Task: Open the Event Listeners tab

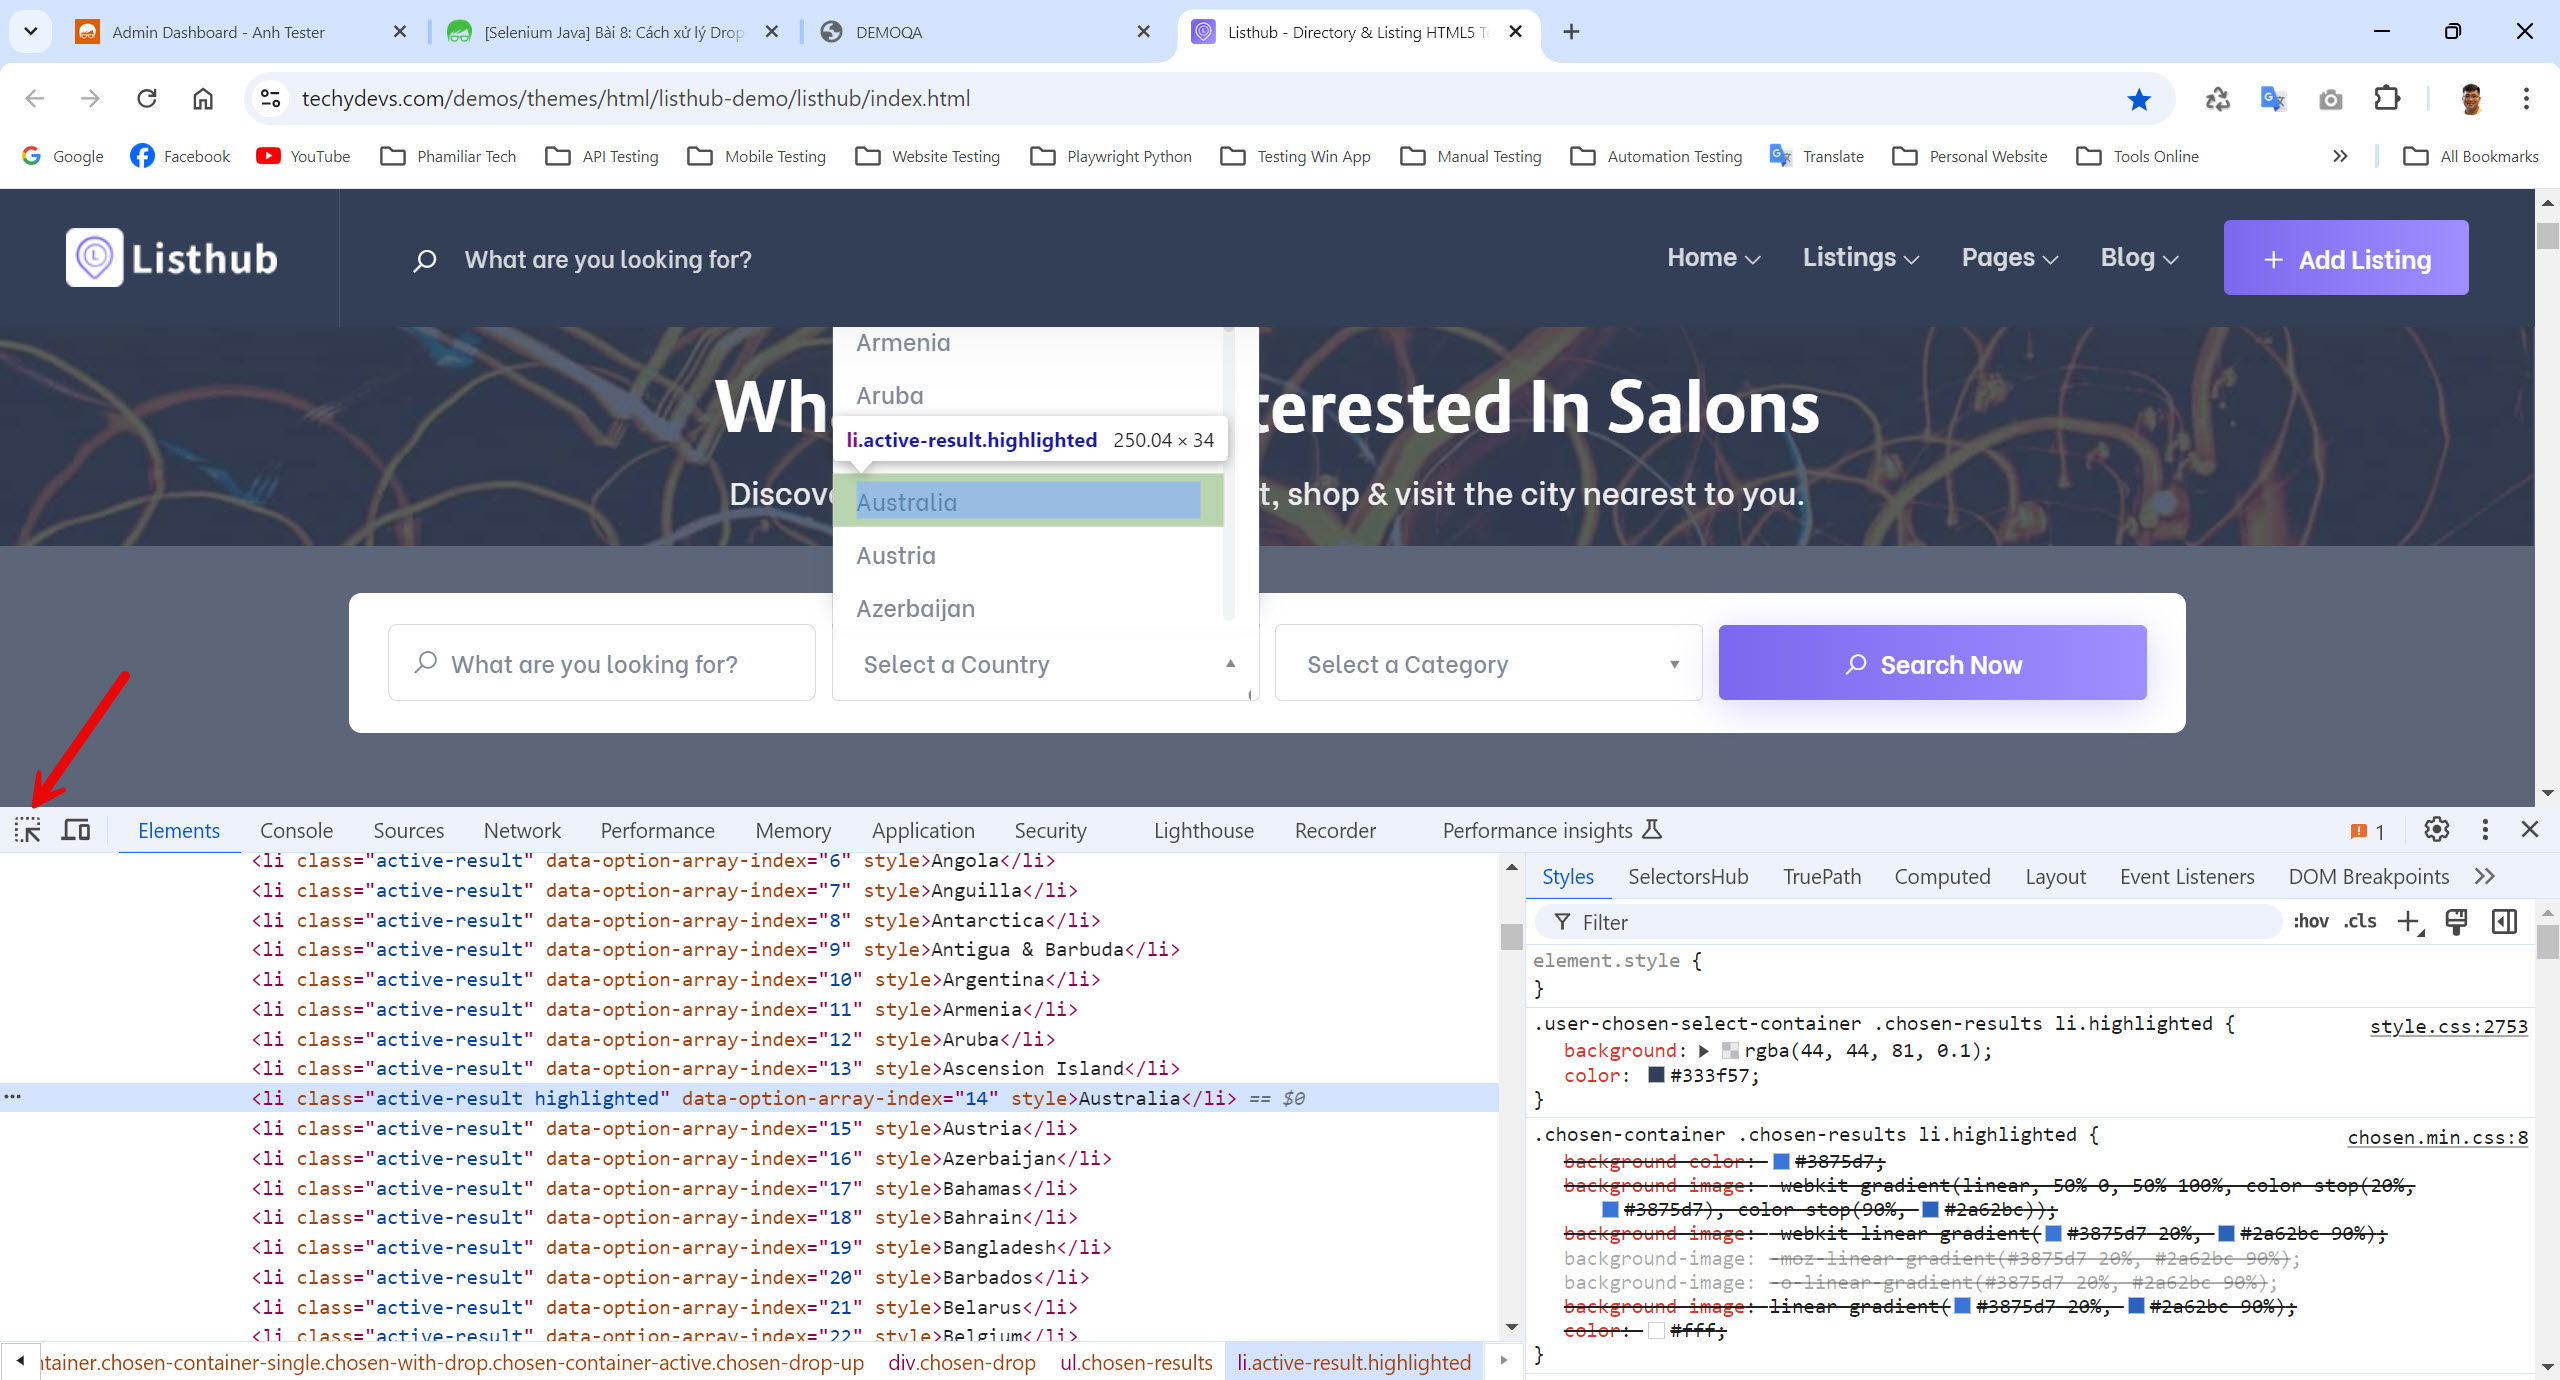Action: (2187, 877)
